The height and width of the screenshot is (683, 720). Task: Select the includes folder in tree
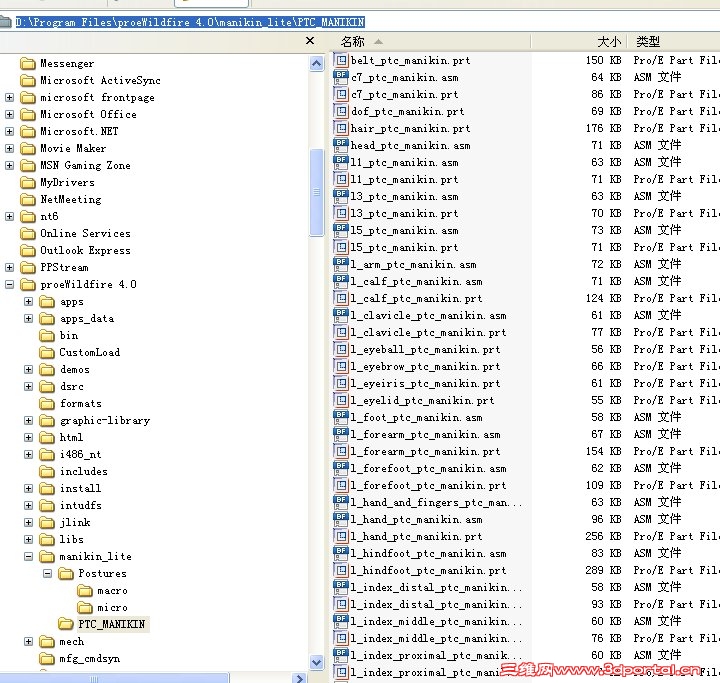click(84, 471)
